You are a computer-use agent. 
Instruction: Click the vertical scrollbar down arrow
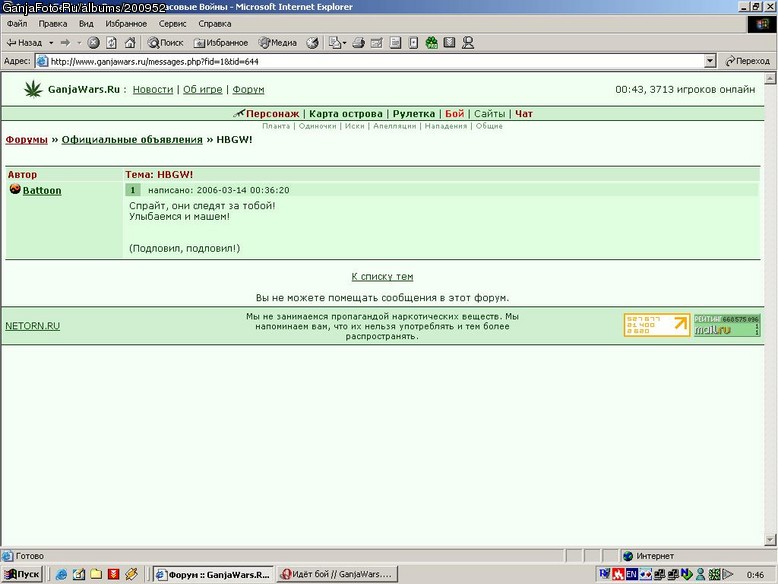click(x=770, y=539)
